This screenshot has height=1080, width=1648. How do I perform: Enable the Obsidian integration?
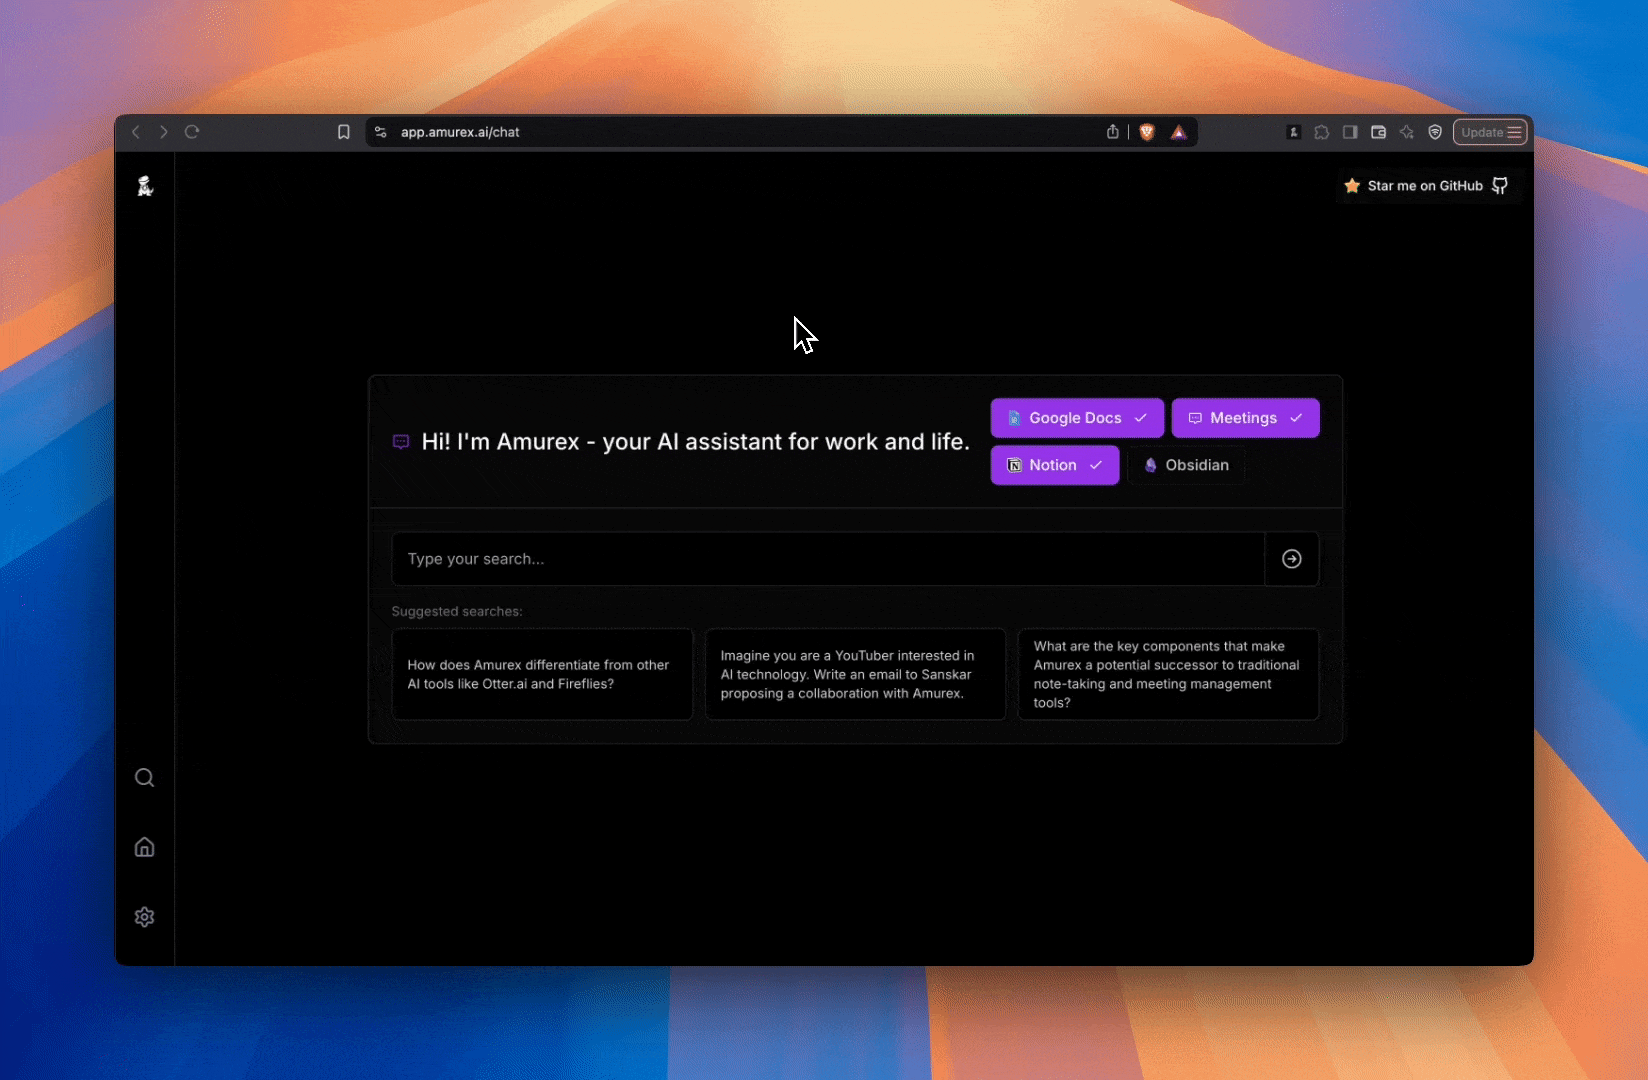1186,465
